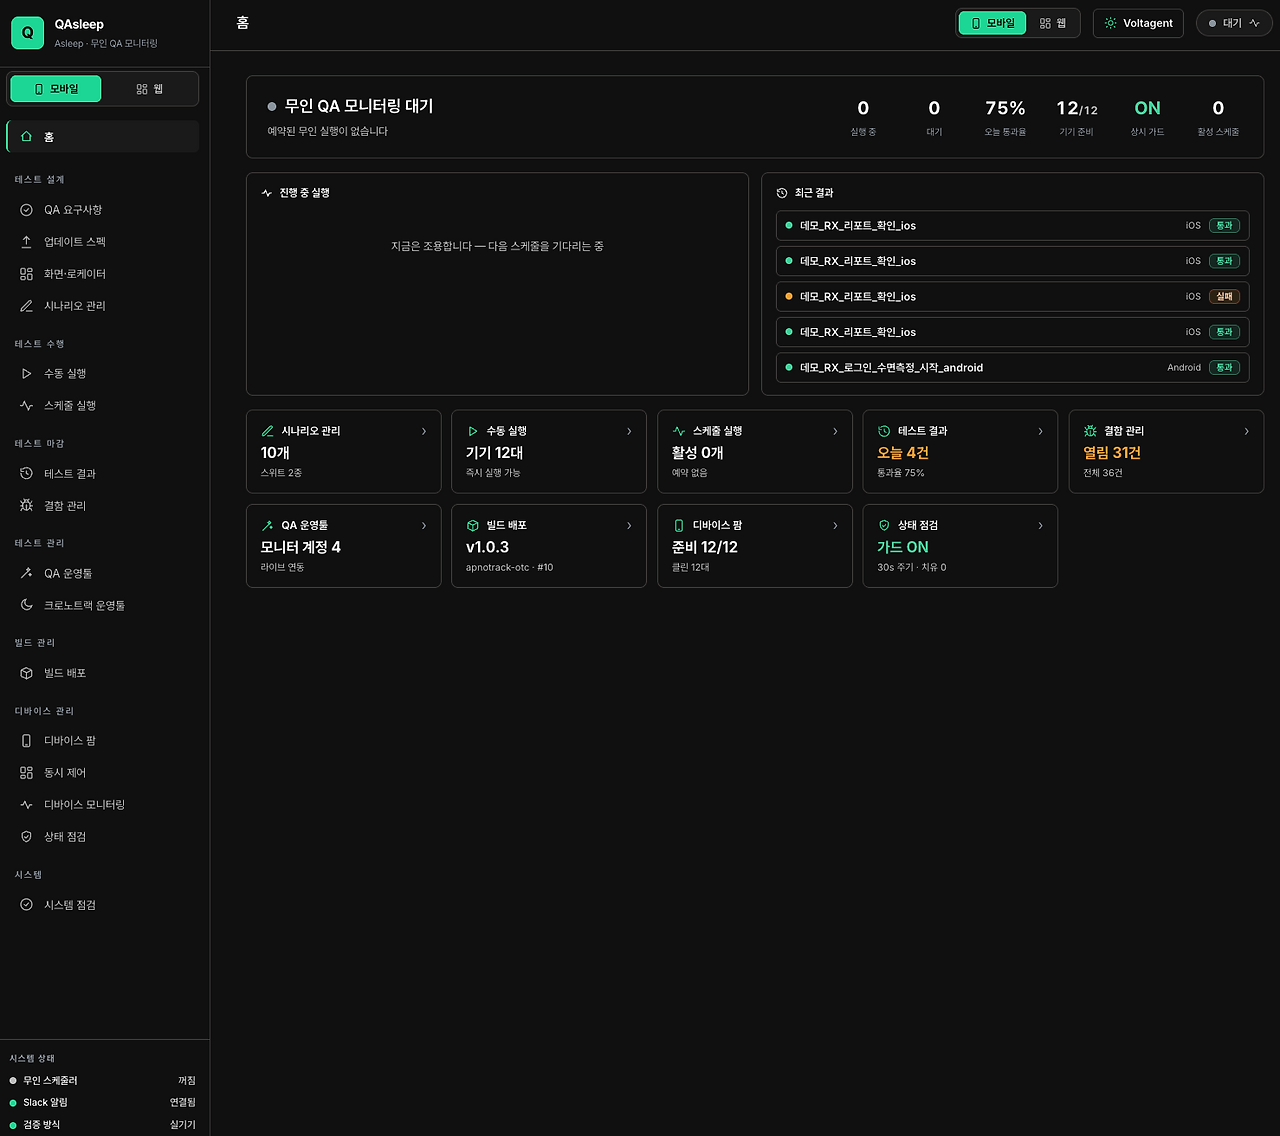The height and width of the screenshot is (1136, 1280).
Task: Open the 데모_RX_로그인_수면측정_시작_android result row
Action: [1012, 368]
